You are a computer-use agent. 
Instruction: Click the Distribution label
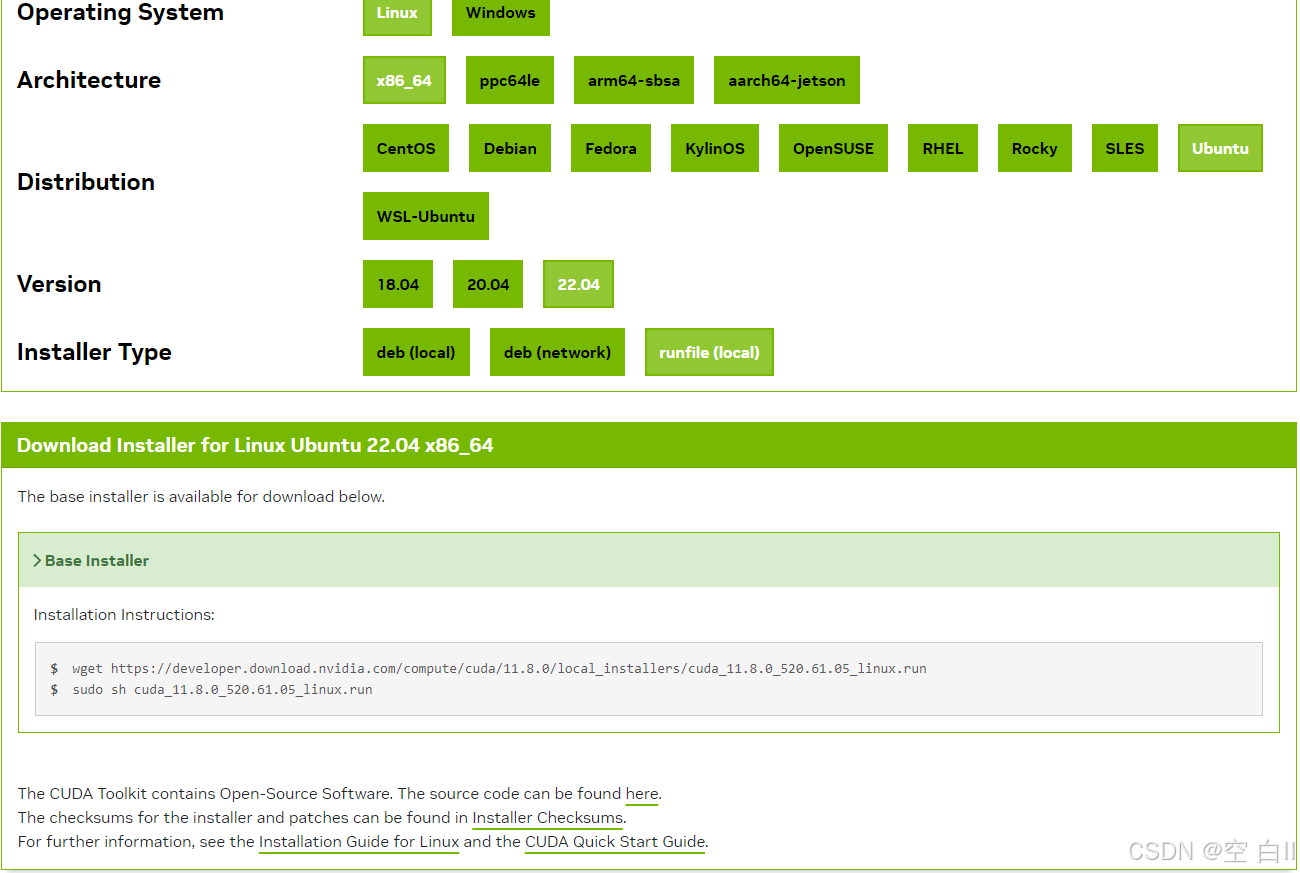click(x=86, y=182)
